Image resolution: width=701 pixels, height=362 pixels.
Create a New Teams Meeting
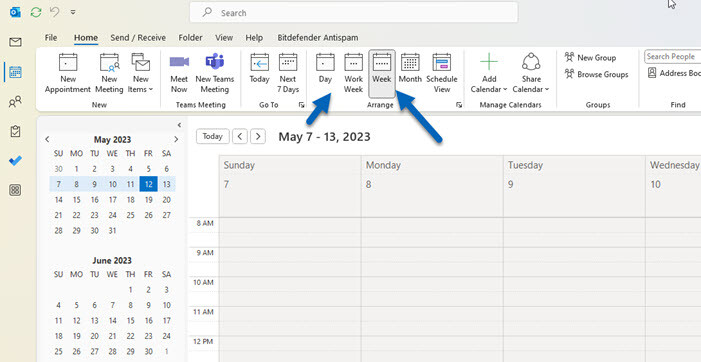(x=215, y=73)
